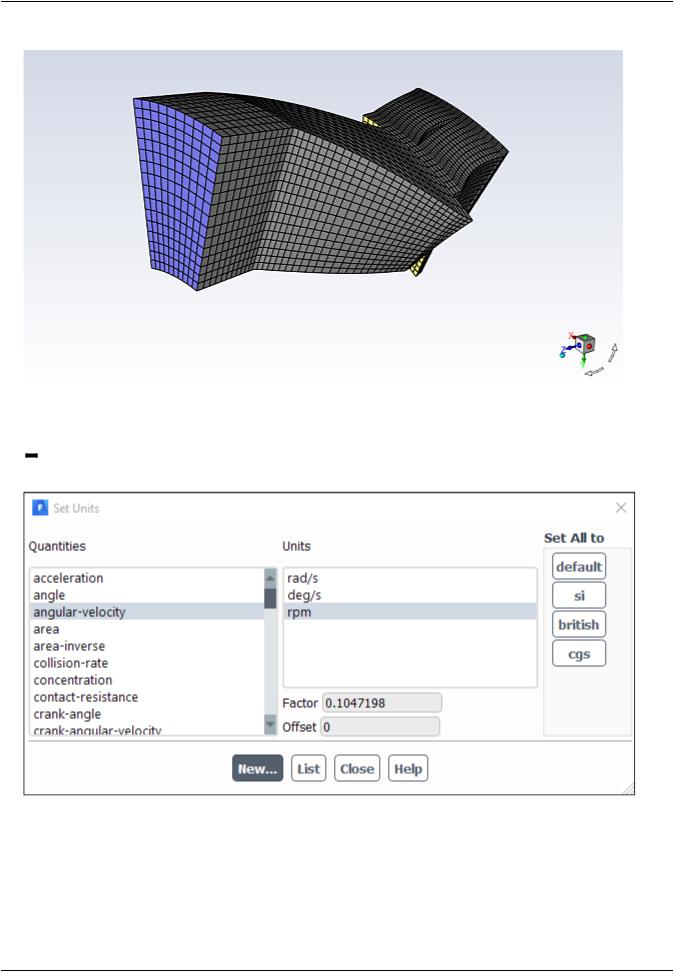Click the Close button in Set Units

click(357, 769)
